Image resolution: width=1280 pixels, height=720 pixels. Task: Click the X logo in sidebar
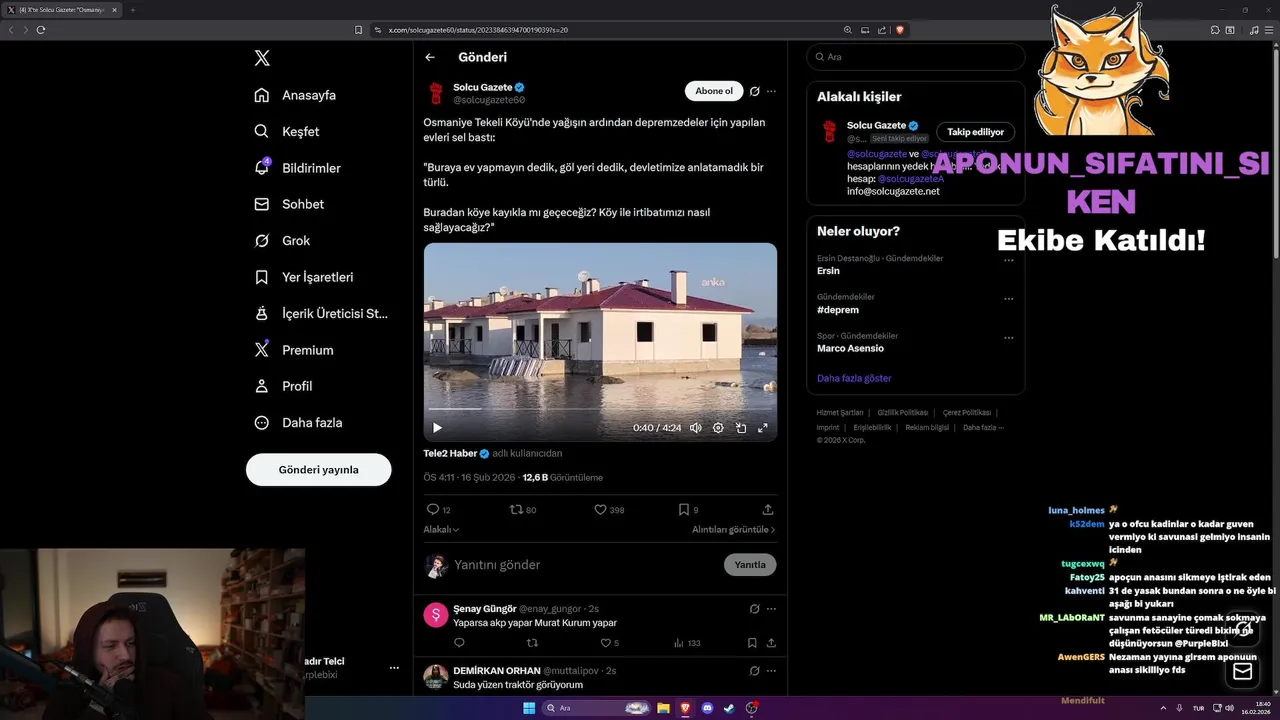(262, 58)
